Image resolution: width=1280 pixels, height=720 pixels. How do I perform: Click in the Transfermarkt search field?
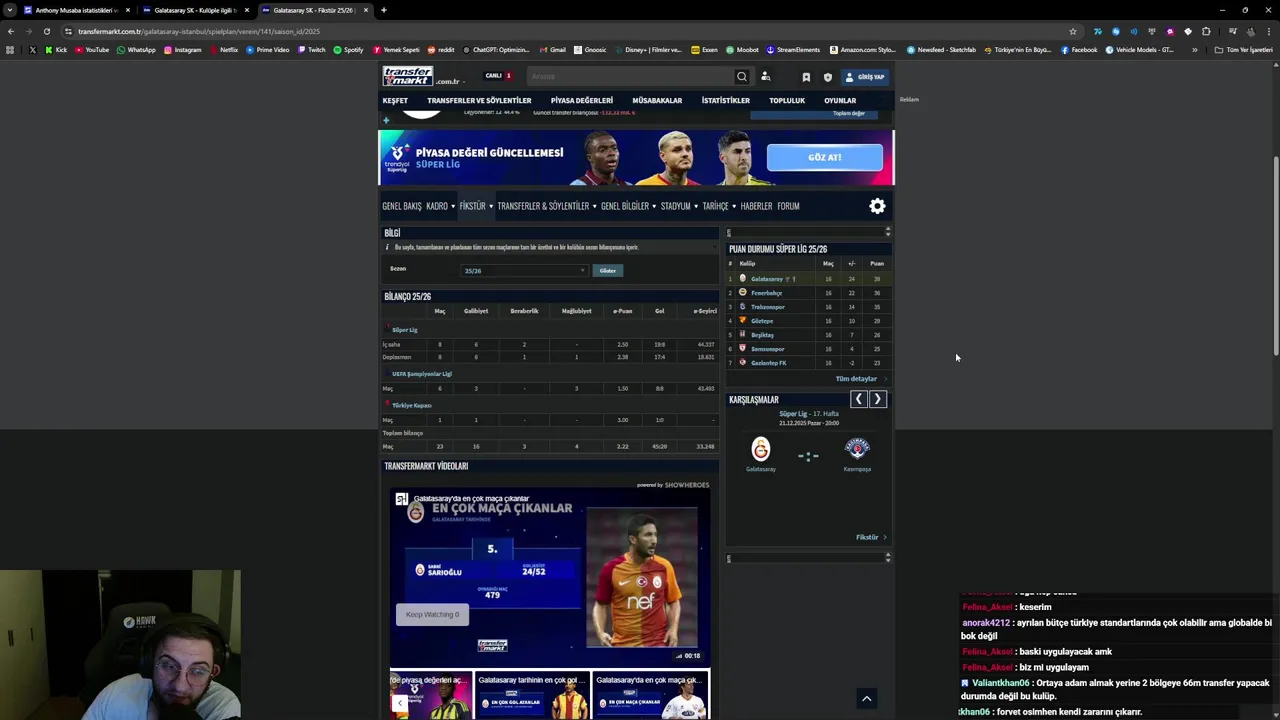point(630,76)
